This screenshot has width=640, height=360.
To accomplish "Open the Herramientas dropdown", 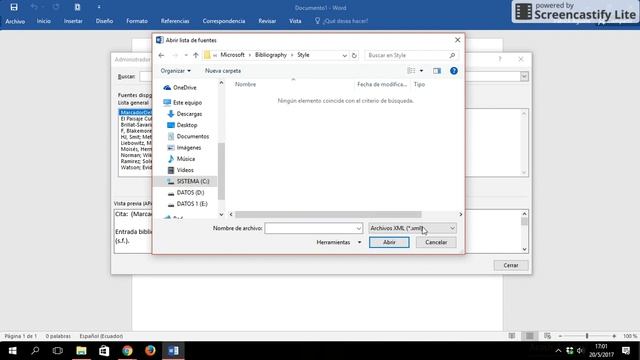I will [339, 242].
